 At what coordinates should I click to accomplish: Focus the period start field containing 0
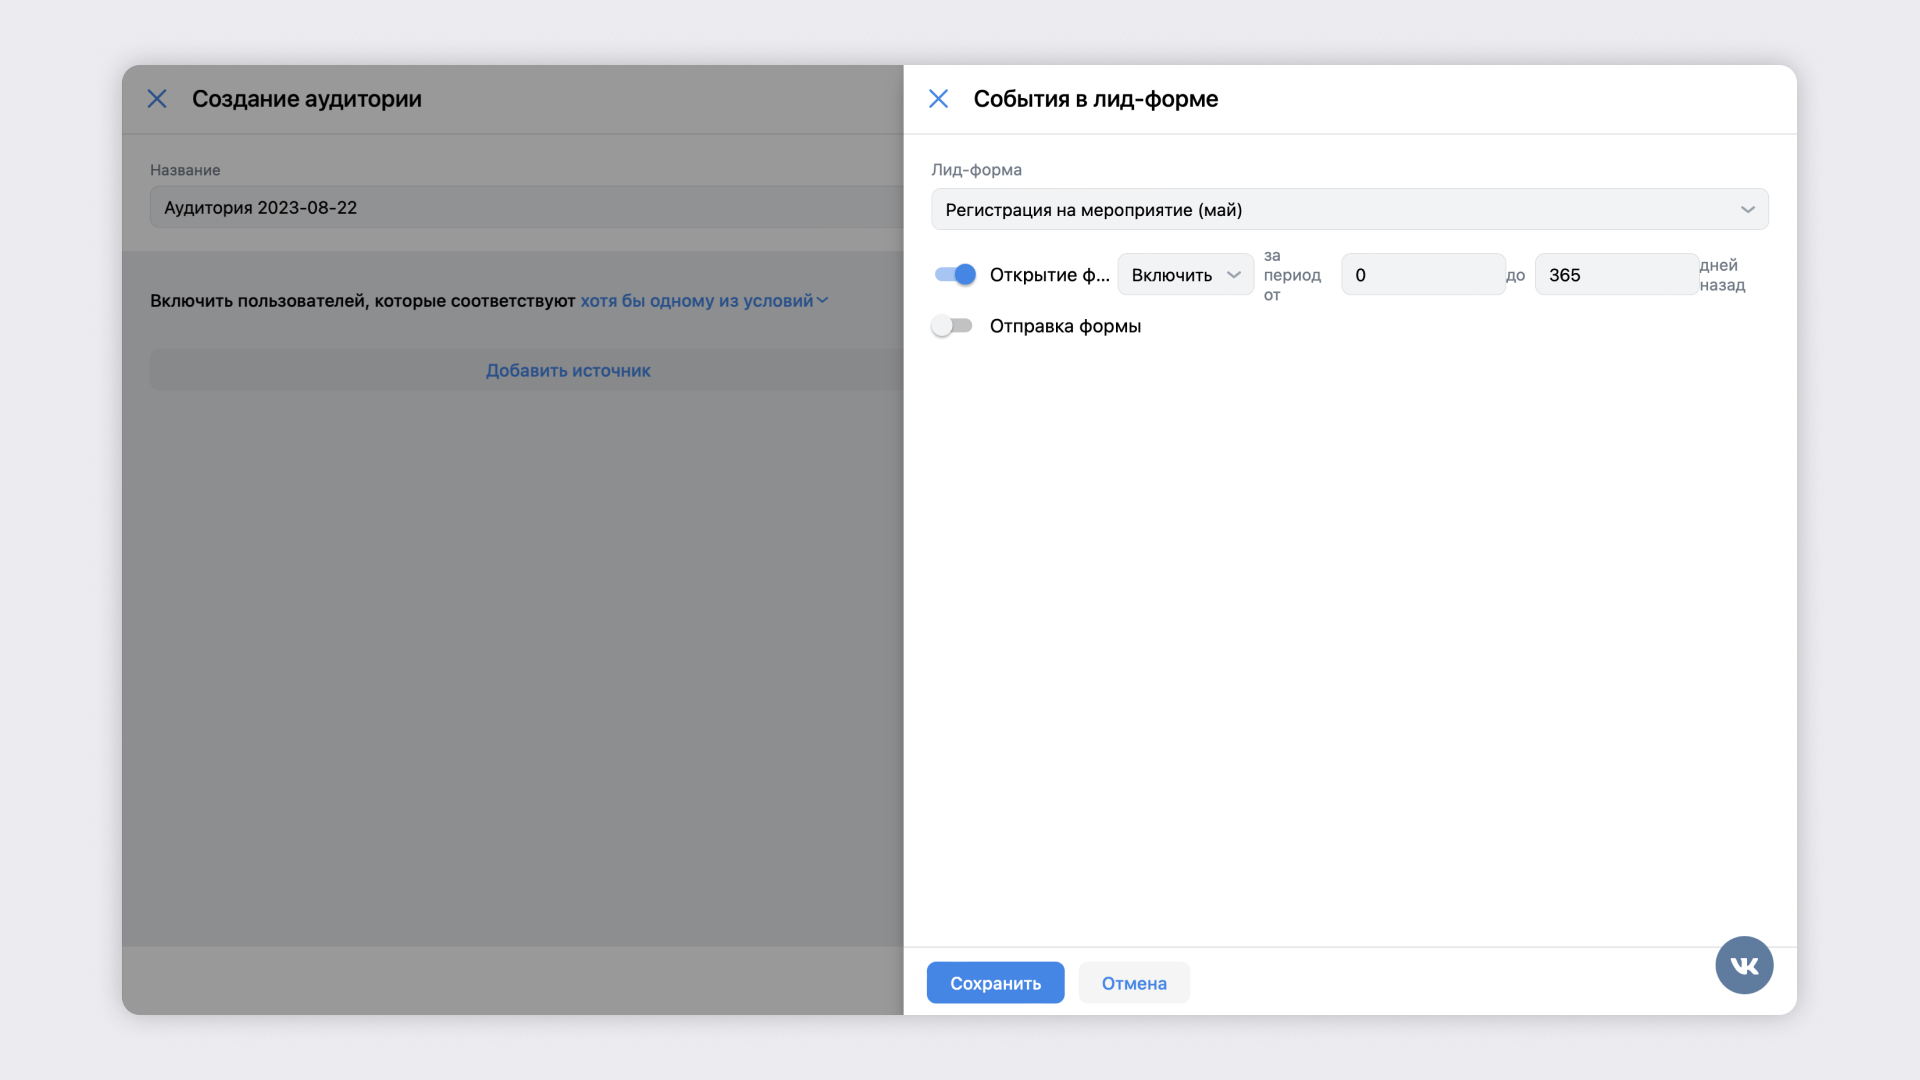pyautogui.click(x=1423, y=275)
